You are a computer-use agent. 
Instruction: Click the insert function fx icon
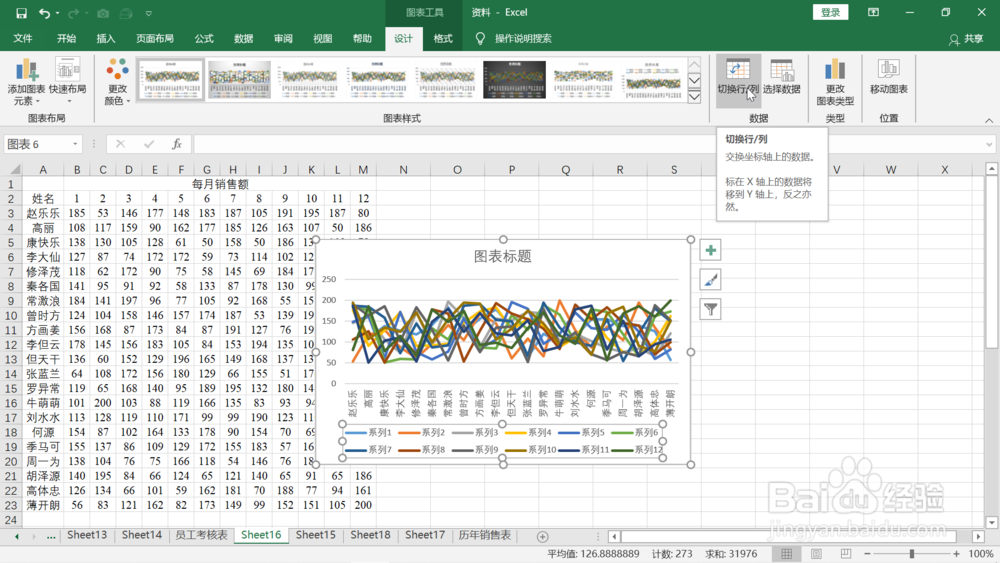[x=177, y=144]
